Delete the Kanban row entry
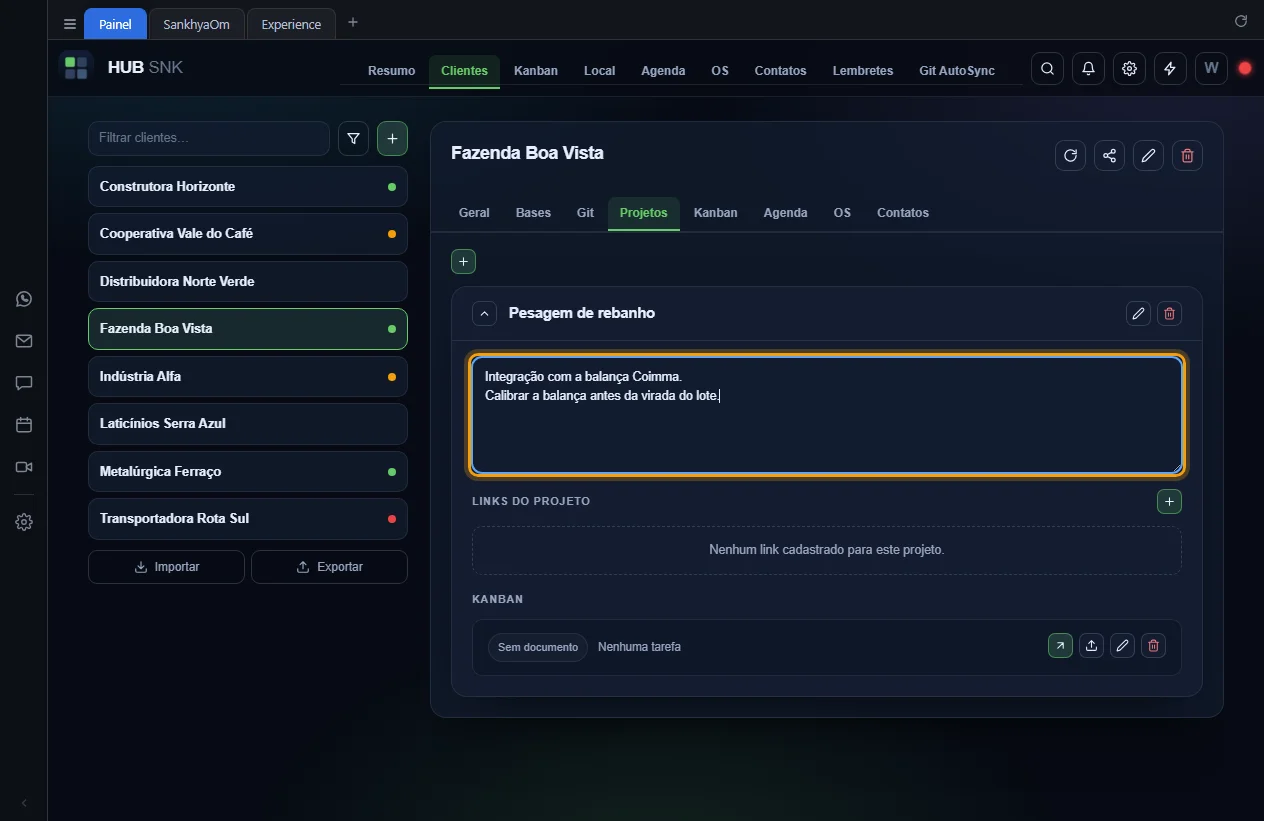This screenshot has width=1264, height=821. 1153,646
